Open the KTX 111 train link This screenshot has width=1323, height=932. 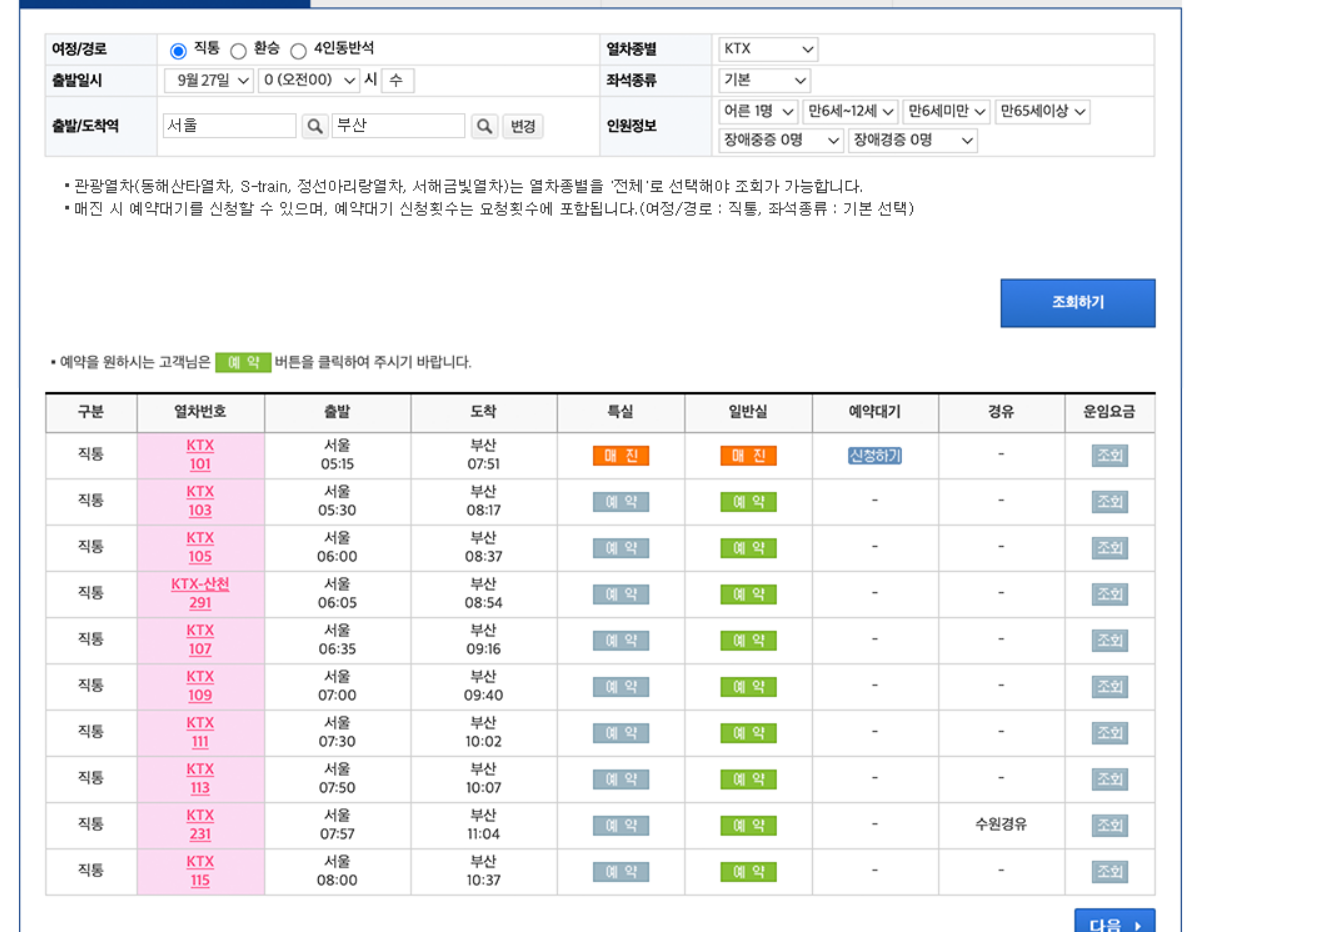click(x=200, y=732)
